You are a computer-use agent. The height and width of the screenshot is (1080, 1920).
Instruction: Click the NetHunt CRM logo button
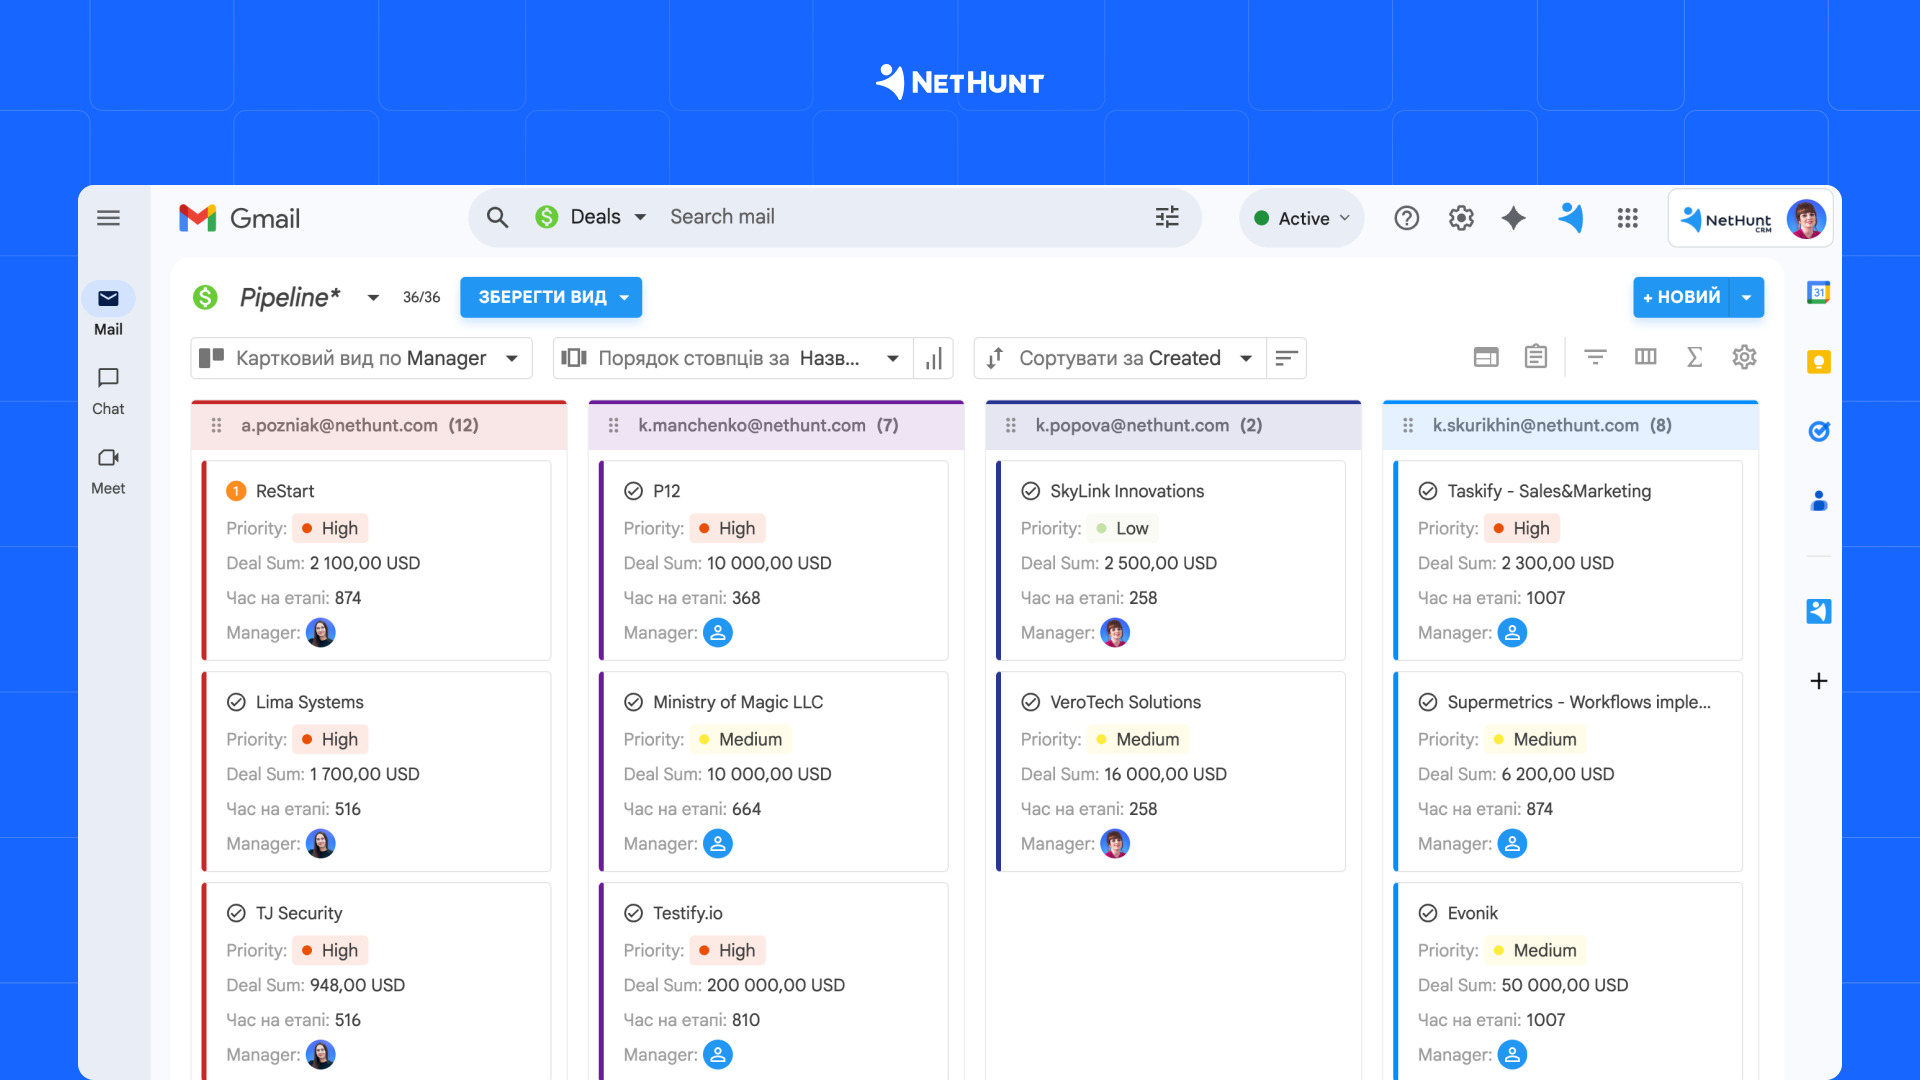tap(1727, 219)
